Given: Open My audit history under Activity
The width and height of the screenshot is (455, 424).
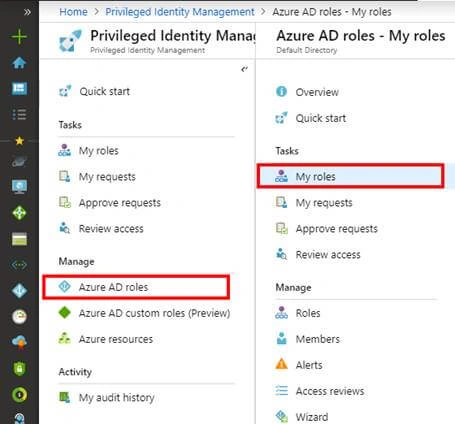Looking at the screenshot, I should tap(107, 397).
